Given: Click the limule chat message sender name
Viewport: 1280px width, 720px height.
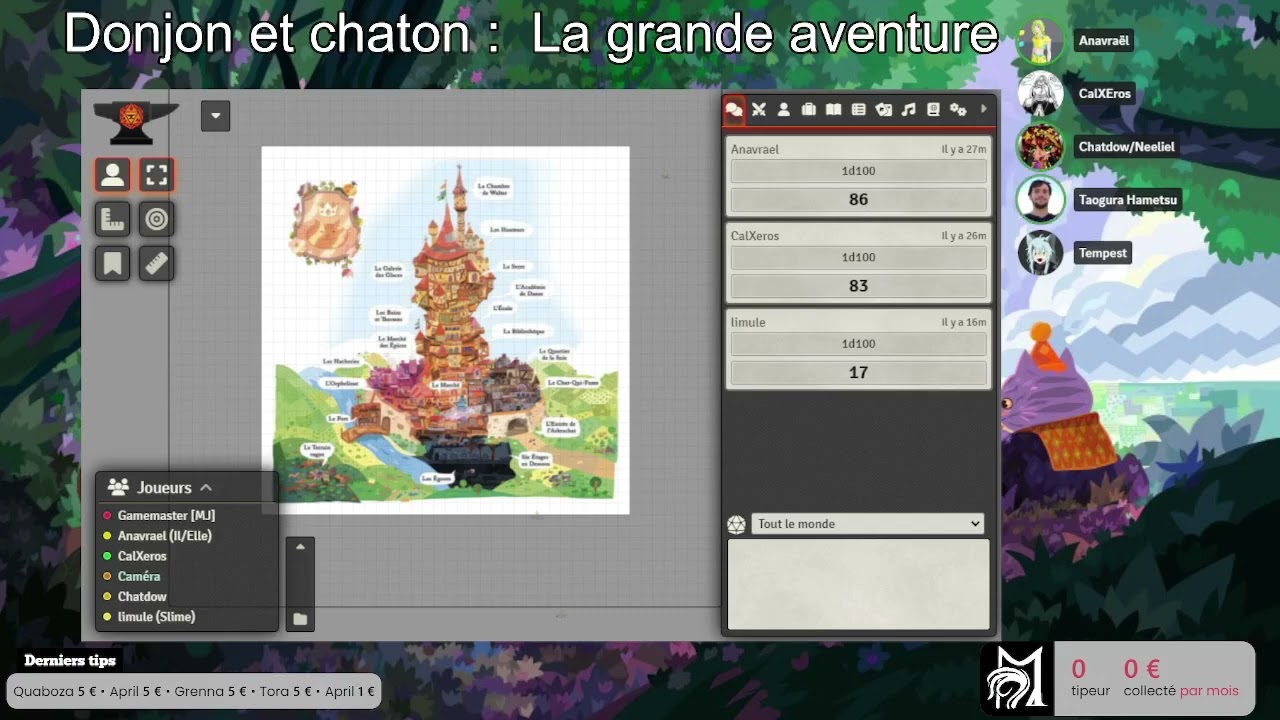Looking at the screenshot, I should [x=748, y=322].
